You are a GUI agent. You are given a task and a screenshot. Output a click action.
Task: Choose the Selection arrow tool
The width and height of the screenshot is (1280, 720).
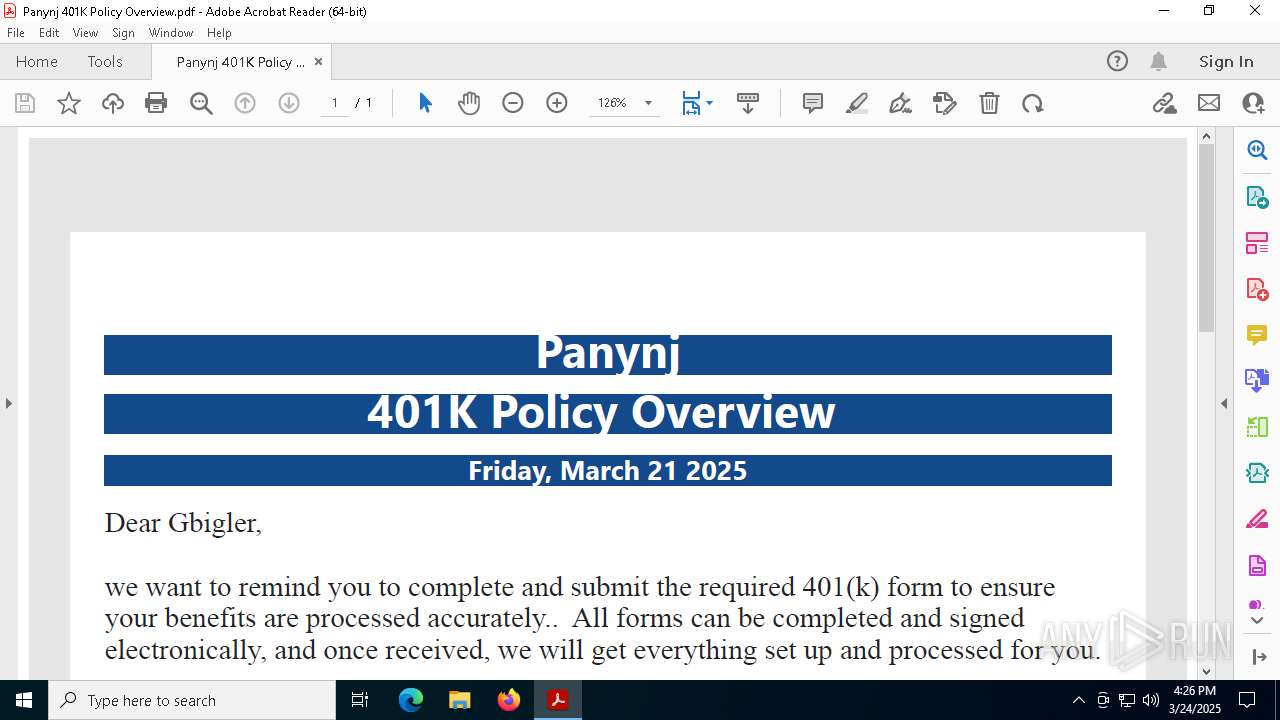(x=425, y=103)
